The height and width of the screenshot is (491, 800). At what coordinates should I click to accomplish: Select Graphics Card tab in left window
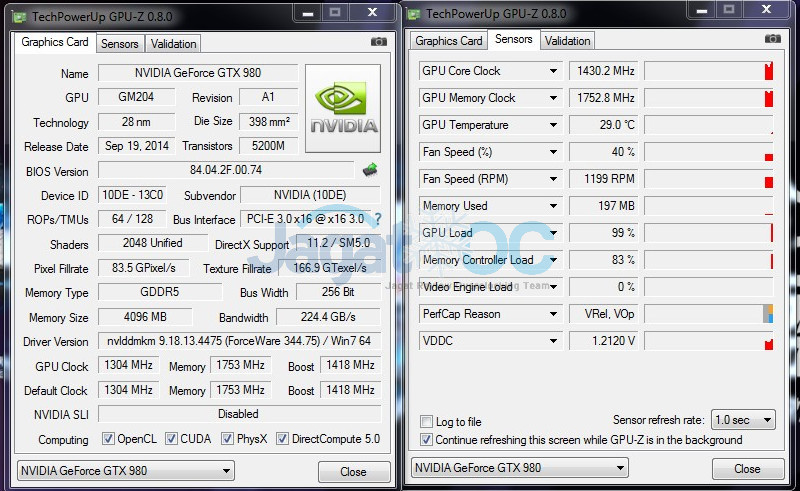click(x=55, y=42)
